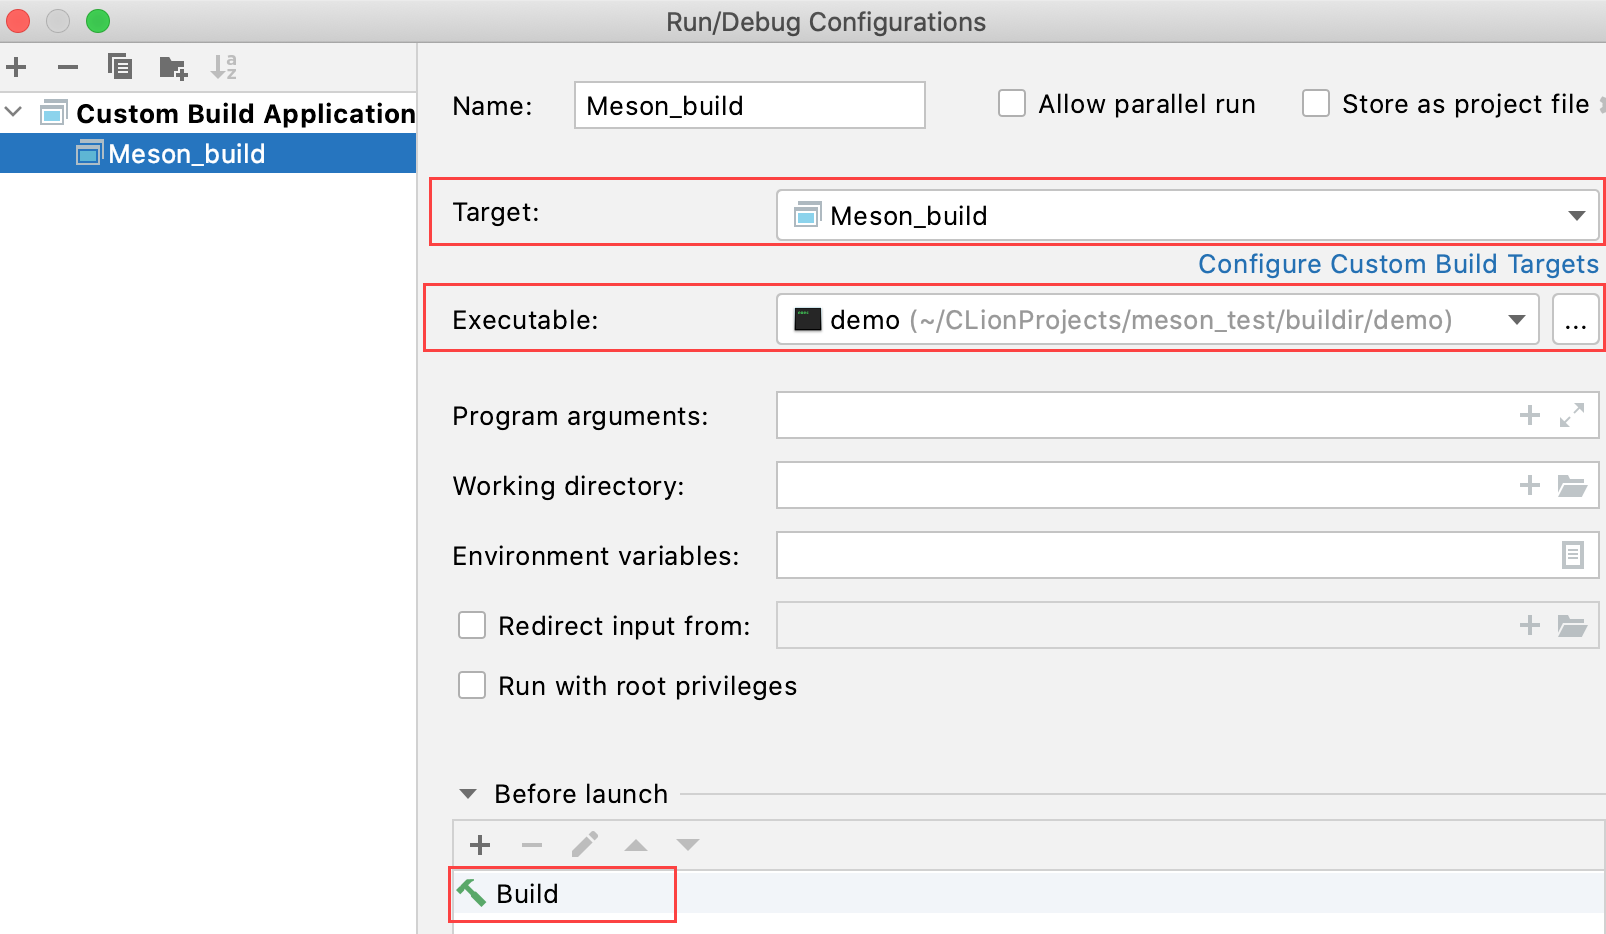
Task: Sort configurations alphabetically
Action: pyautogui.click(x=224, y=67)
